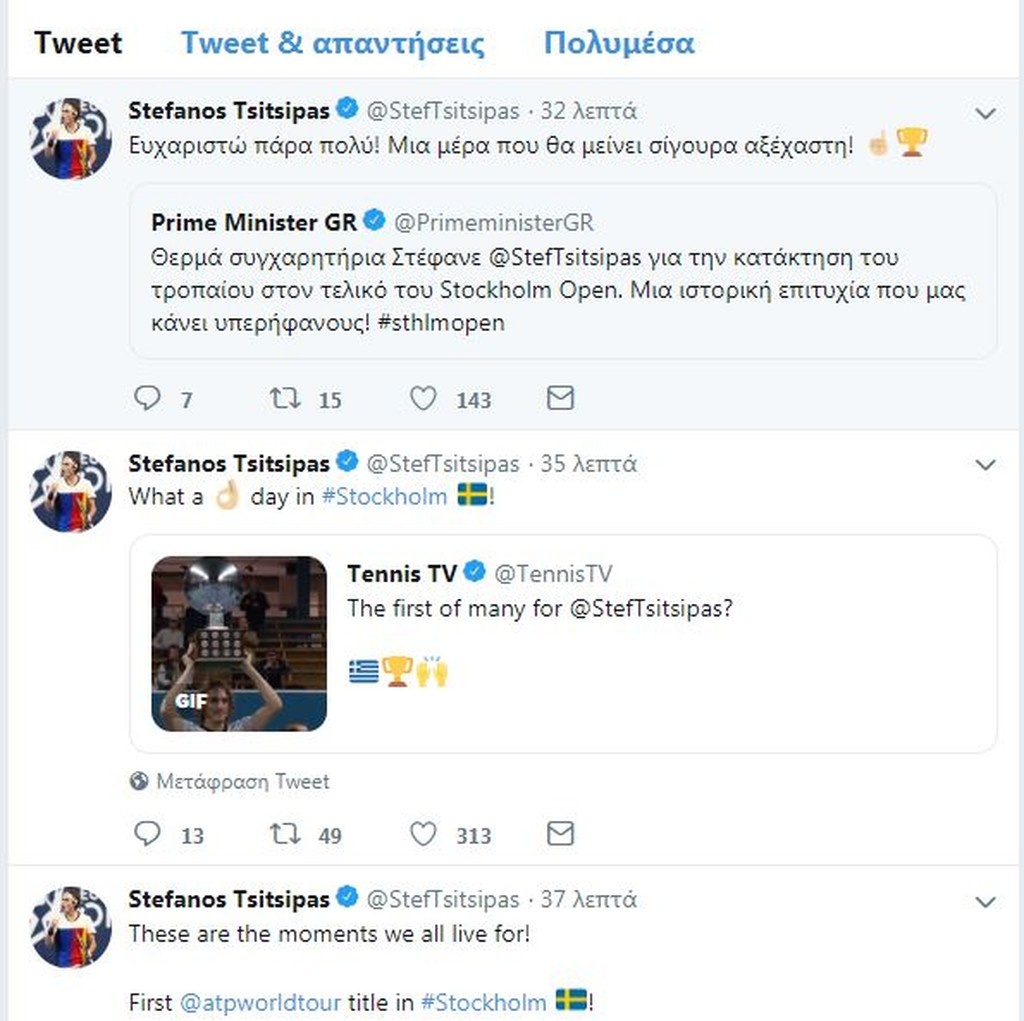1024x1021 pixels.
Task: Click the #Stockholm hashtag in the 35-minute-old tweet
Action: tap(384, 496)
